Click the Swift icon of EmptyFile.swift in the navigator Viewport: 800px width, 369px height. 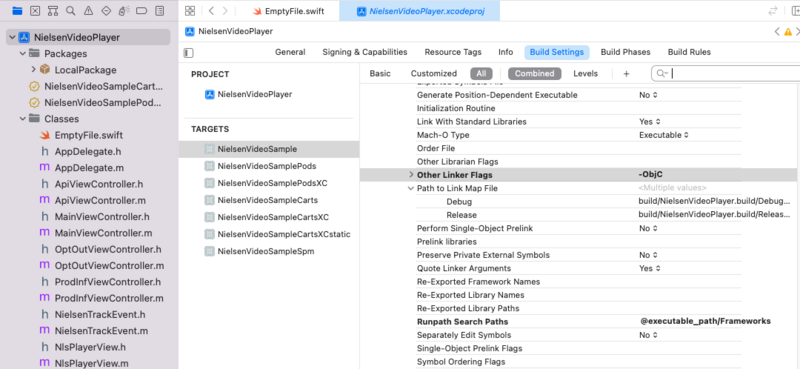coord(45,135)
